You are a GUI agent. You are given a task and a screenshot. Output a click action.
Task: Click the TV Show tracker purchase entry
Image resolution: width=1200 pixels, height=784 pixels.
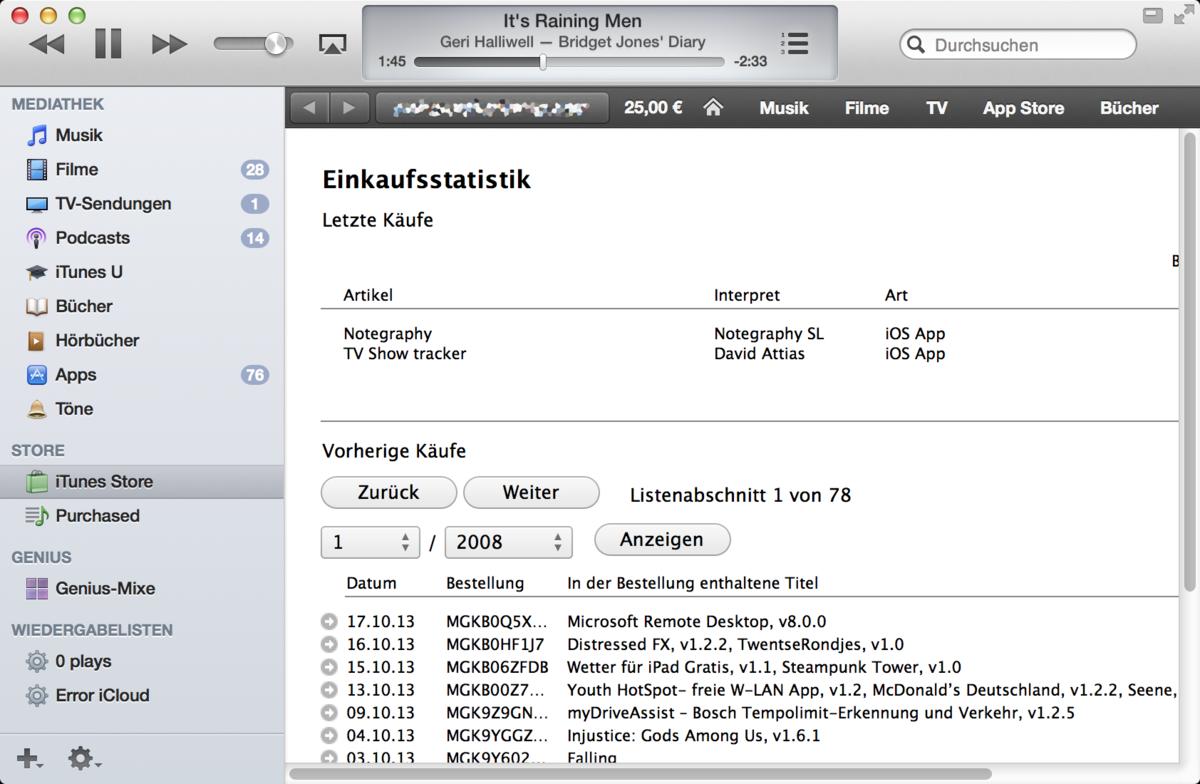pyautogui.click(x=405, y=354)
